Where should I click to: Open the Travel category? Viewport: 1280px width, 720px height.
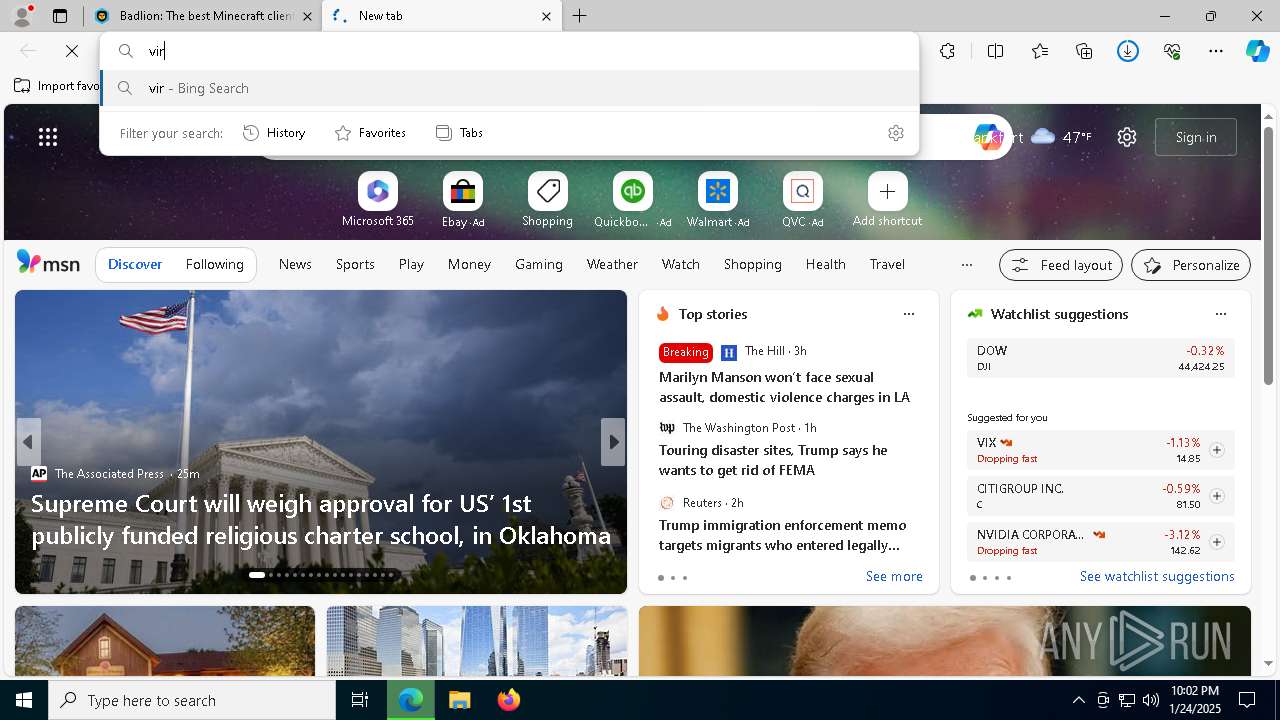click(887, 264)
